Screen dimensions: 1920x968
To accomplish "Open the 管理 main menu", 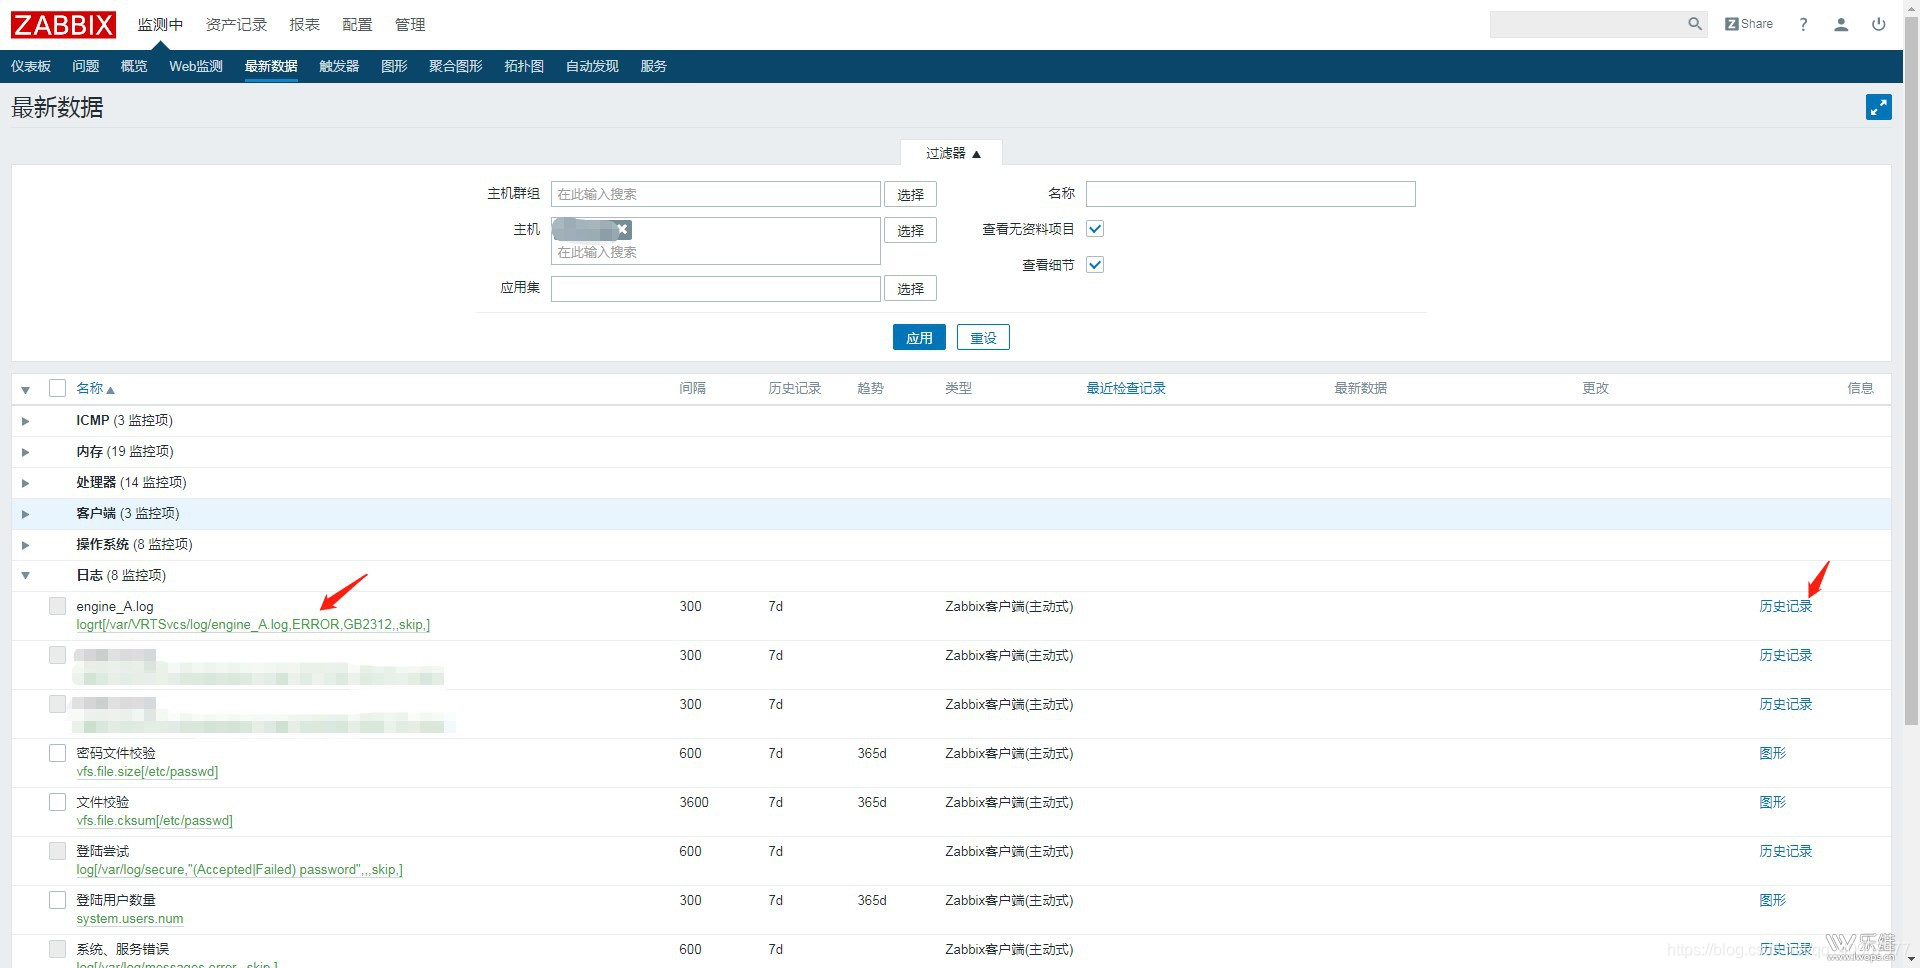I will (x=410, y=24).
